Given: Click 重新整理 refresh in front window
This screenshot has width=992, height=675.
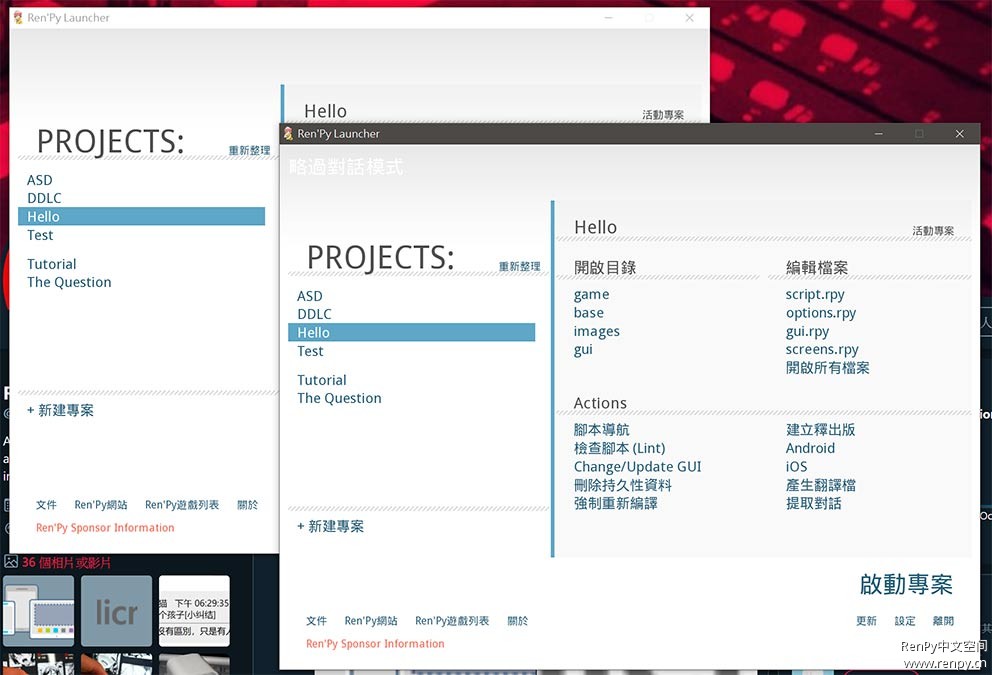Looking at the screenshot, I should (519, 267).
